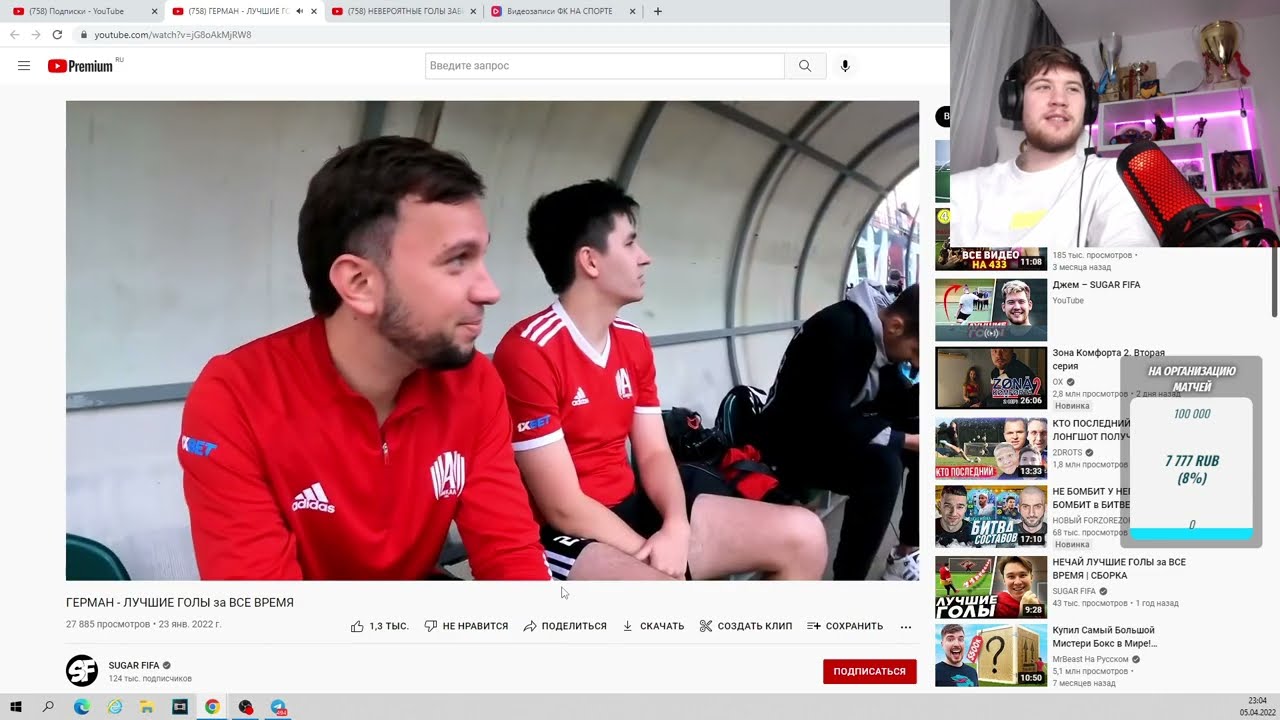Go back using browser back arrow
Viewport: 1280px width, 720px height.
[x=14, y=34]
